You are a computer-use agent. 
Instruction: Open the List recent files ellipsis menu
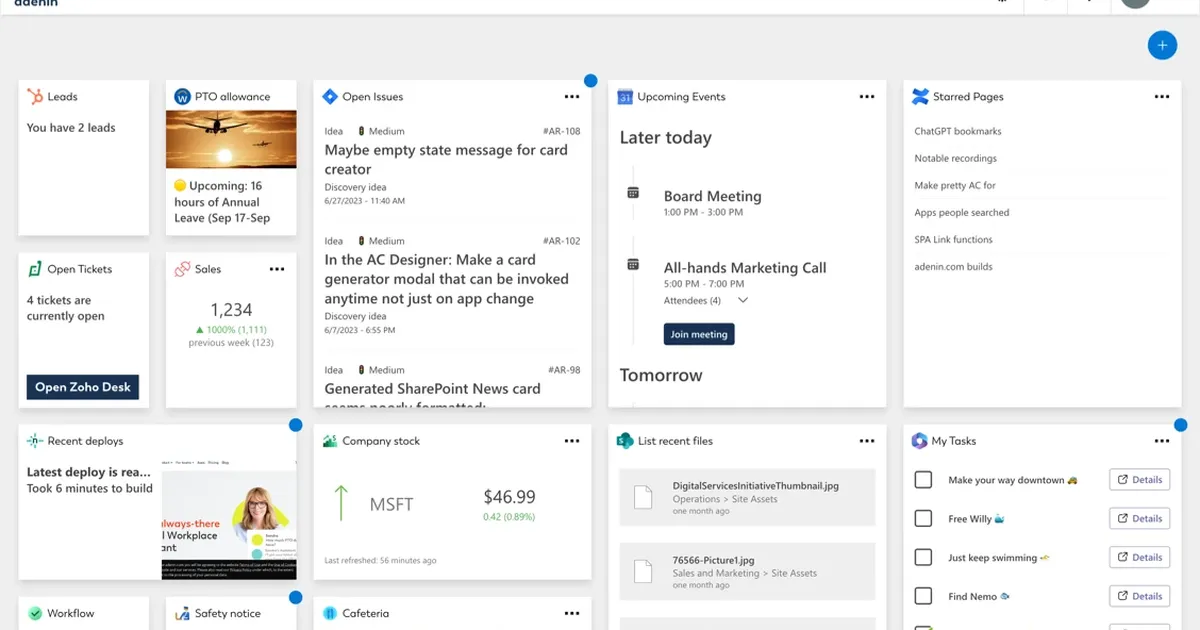point(866,440)
